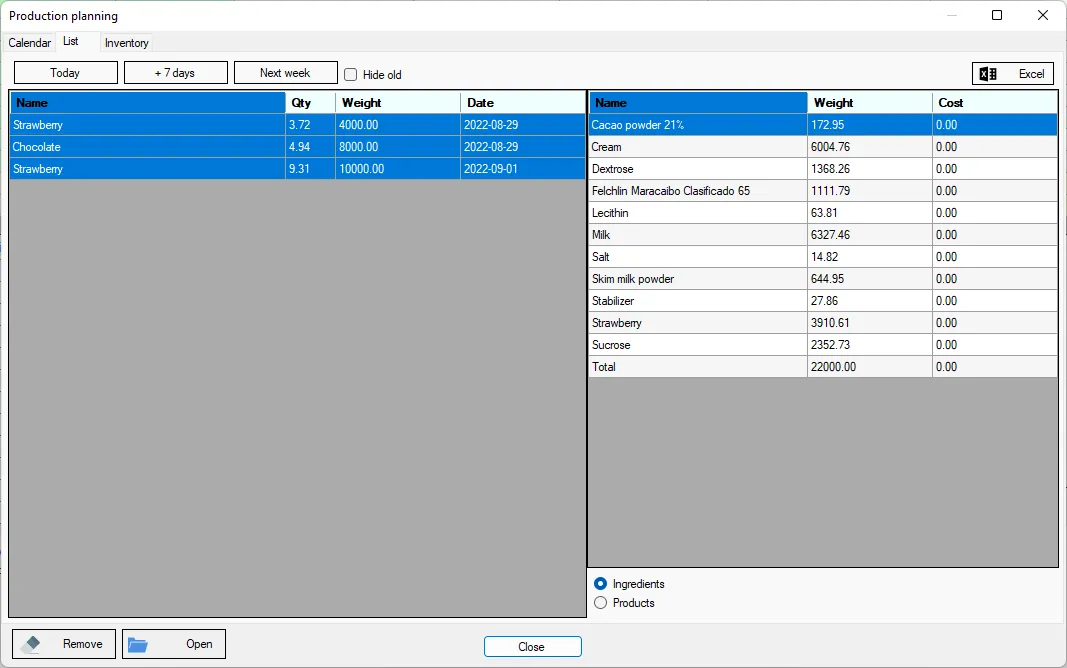The height and width of the screenshot is (668, 1067).
Task: Click the + 7 days button
Action: click(x=176, y=73)
